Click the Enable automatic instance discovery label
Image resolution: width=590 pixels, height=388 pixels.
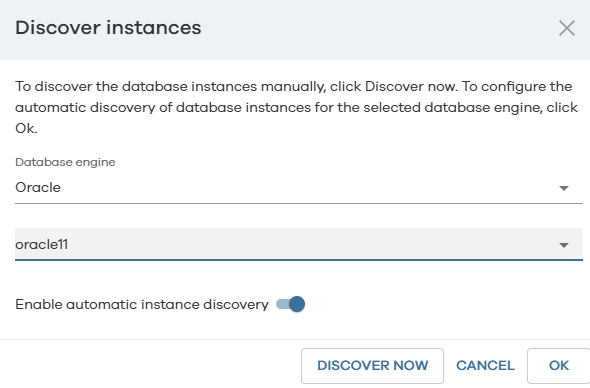142,304
